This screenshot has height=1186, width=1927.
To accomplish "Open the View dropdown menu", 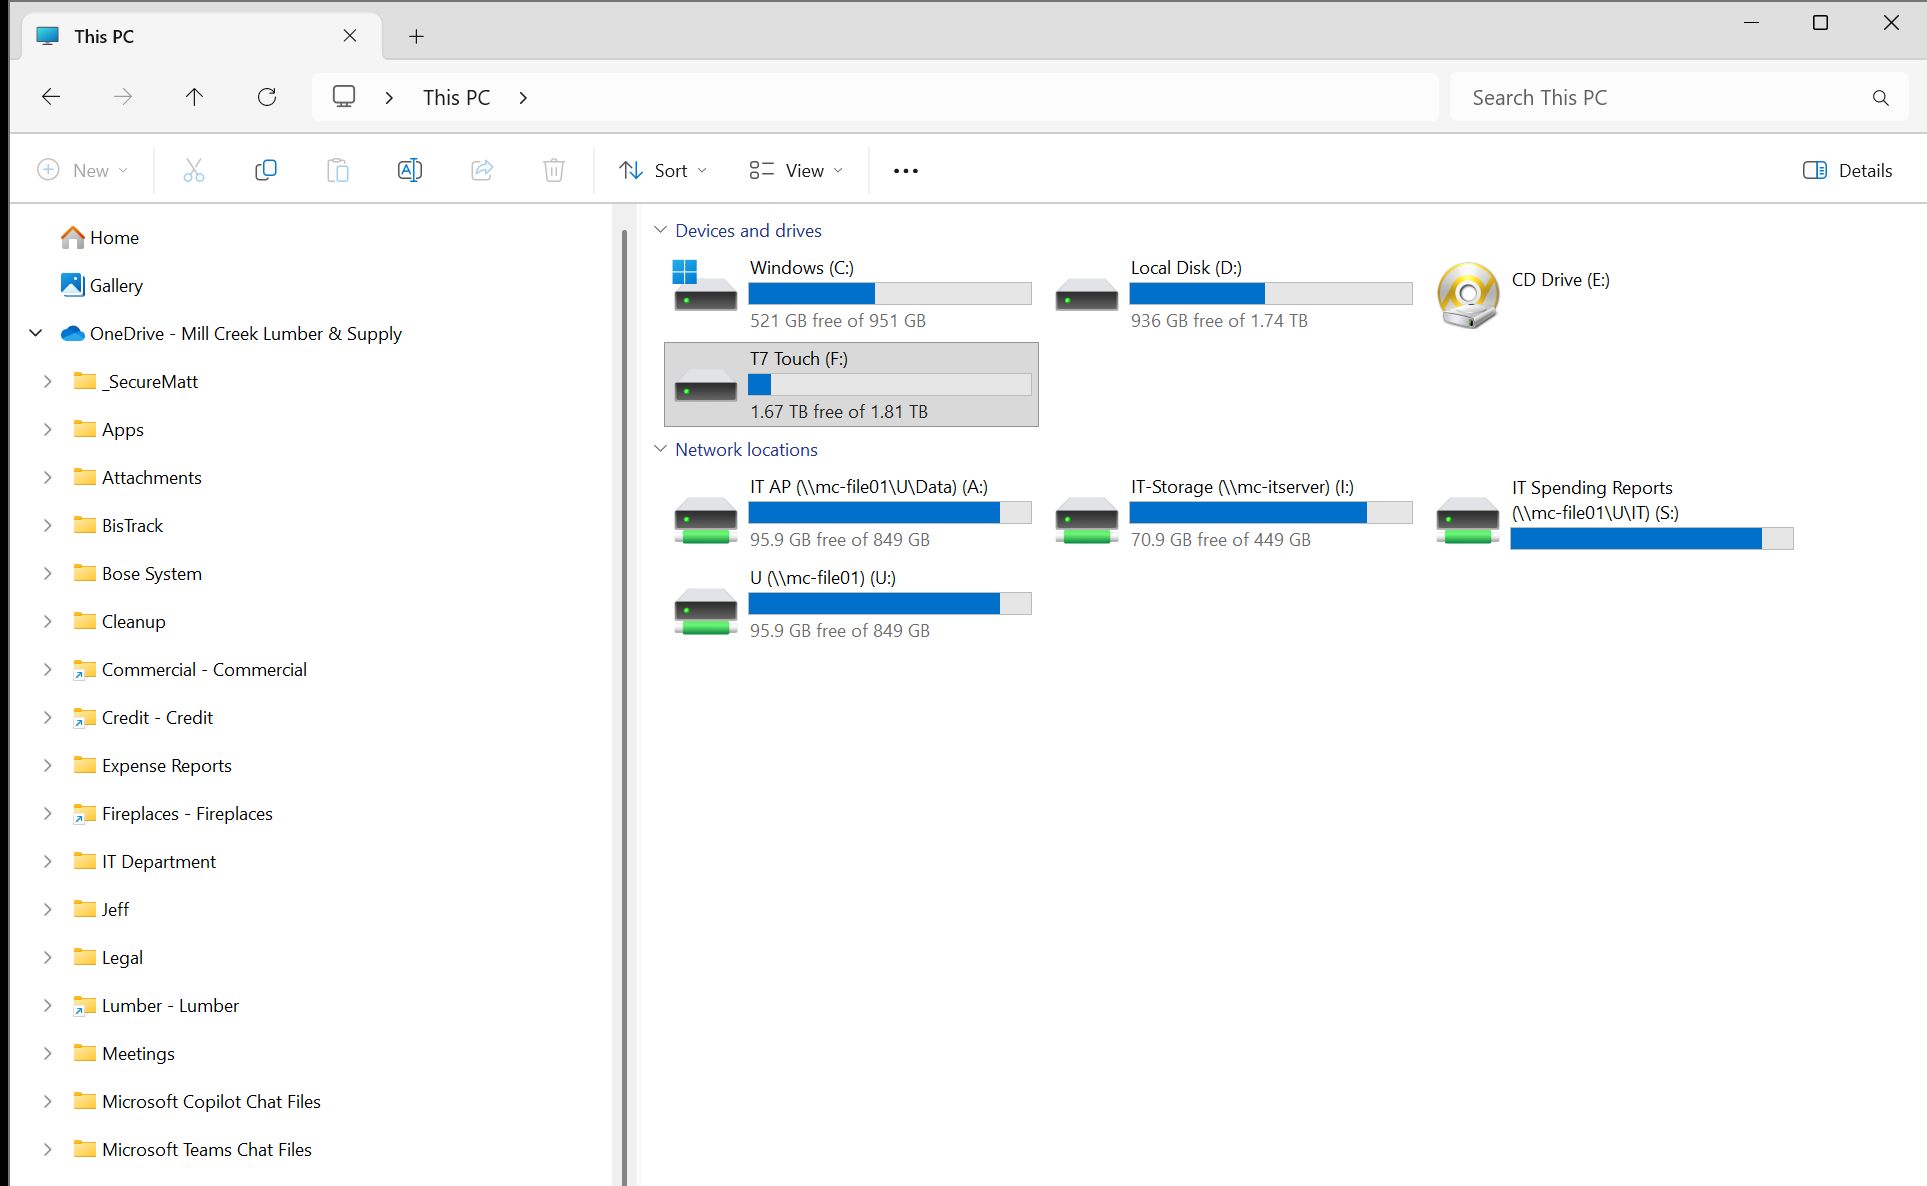I will click(796, 170).
